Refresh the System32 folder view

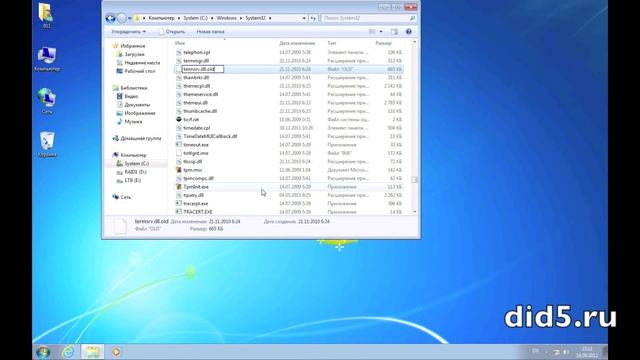click(x=313, y=18)
